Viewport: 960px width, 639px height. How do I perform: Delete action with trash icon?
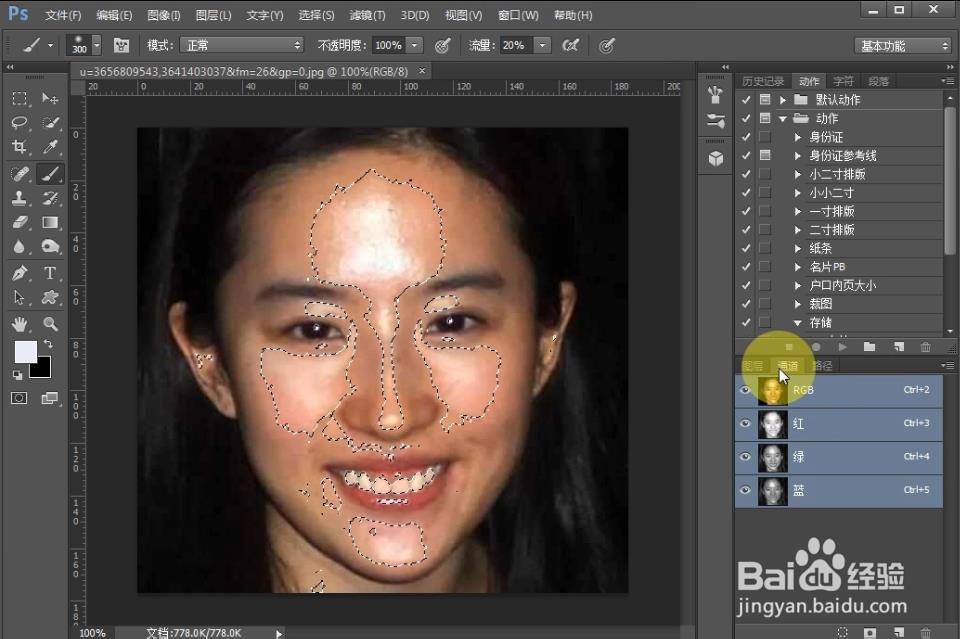coord(925,347)
